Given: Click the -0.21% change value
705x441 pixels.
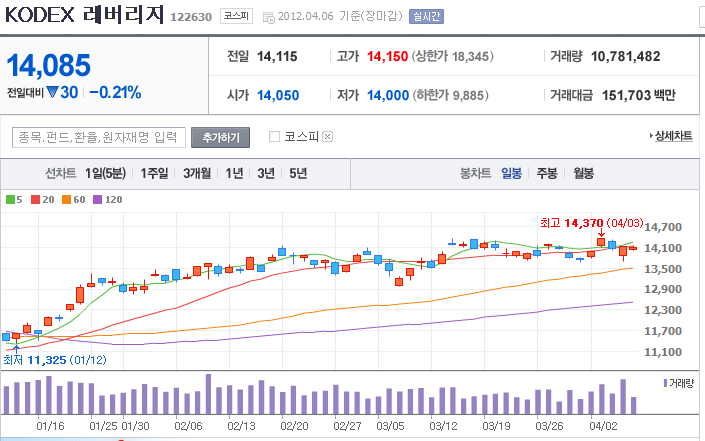Looking at the screenshot, I should tap(115, 93).
